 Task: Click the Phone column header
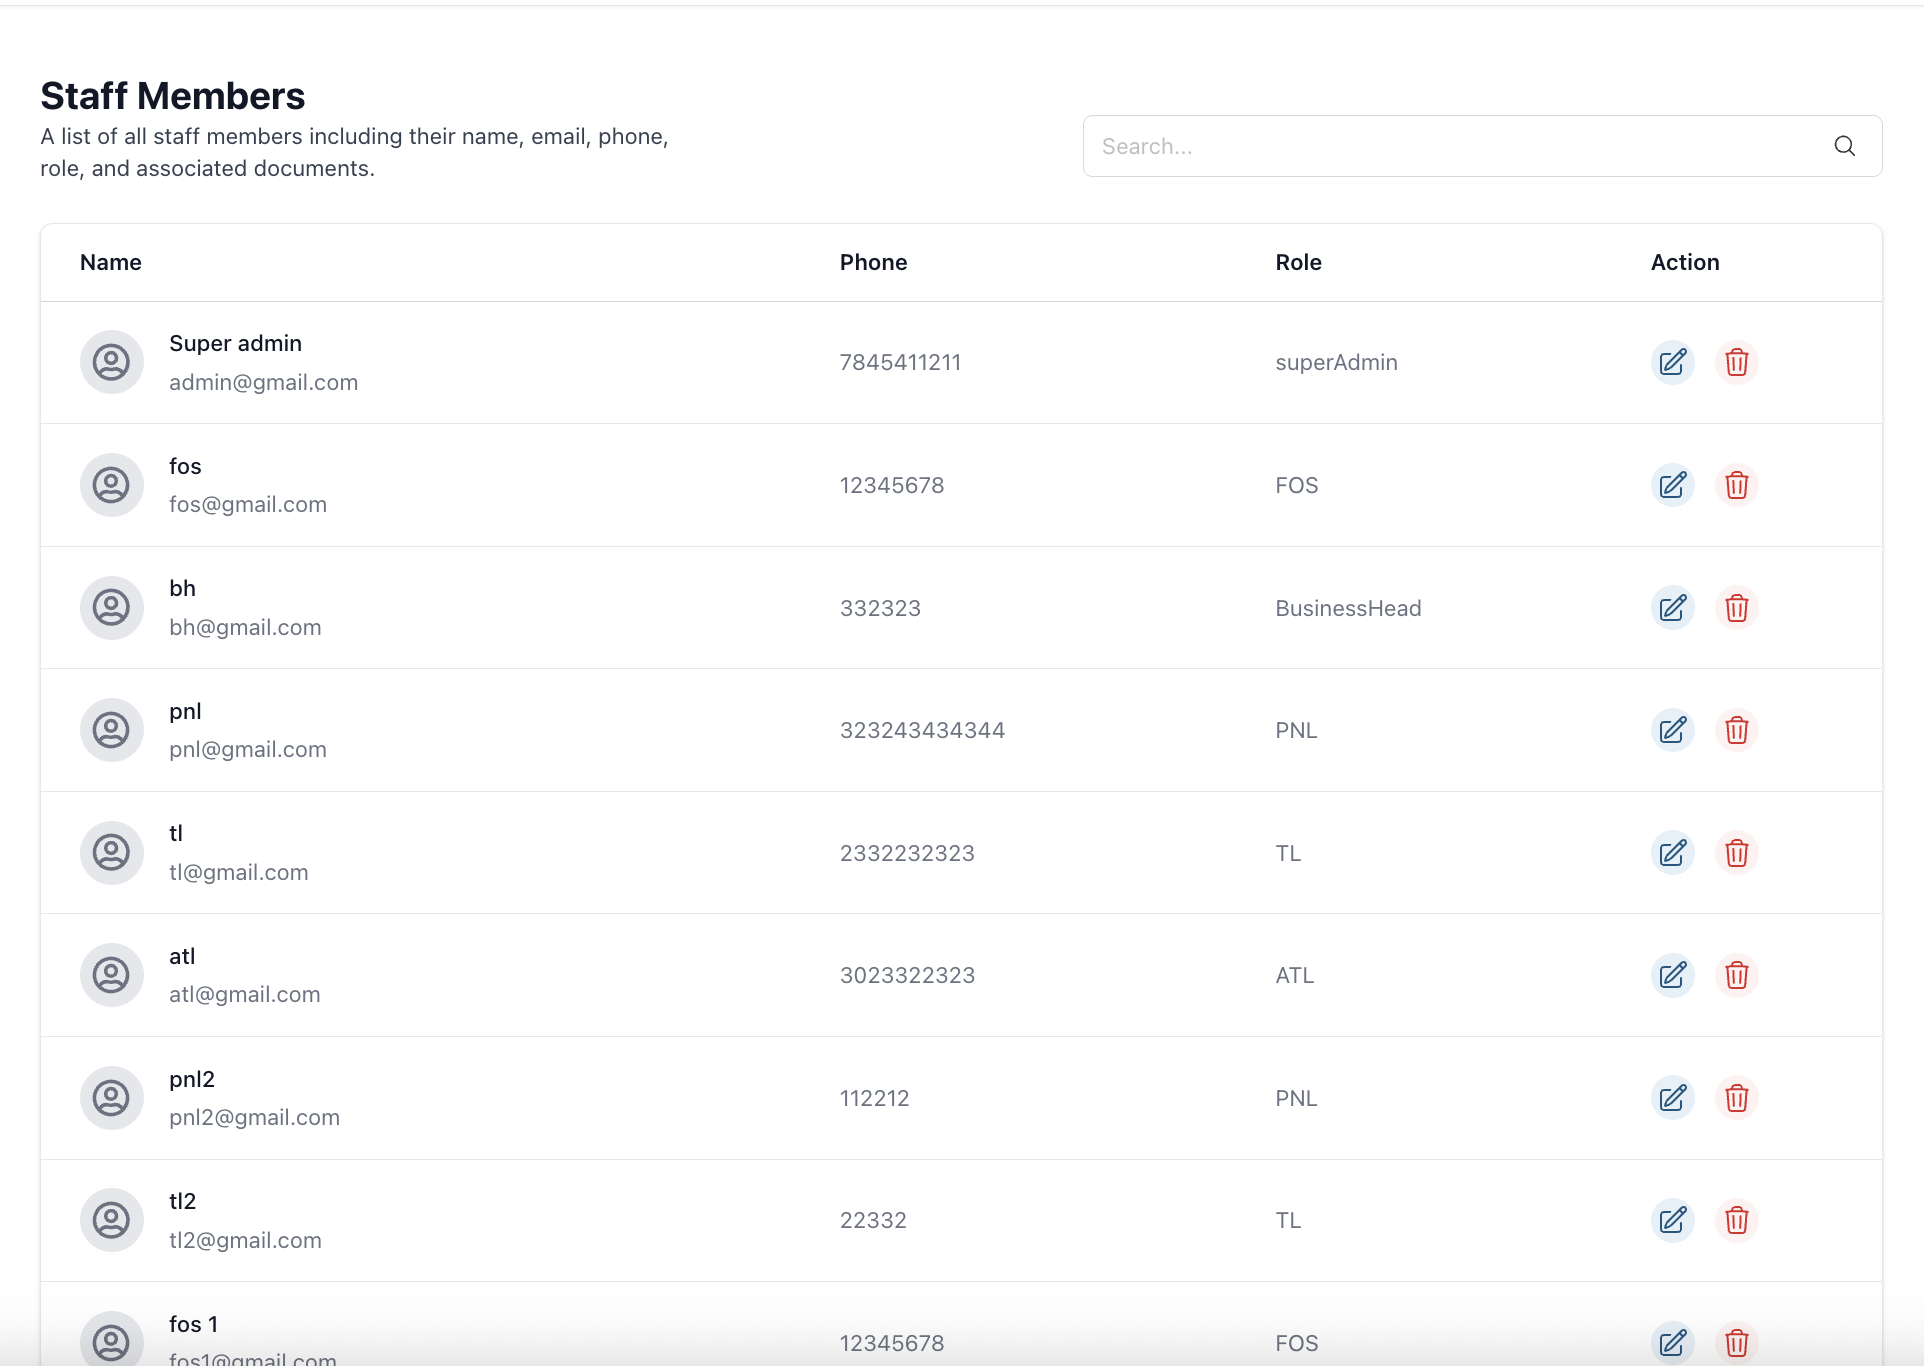pos(873,262)
